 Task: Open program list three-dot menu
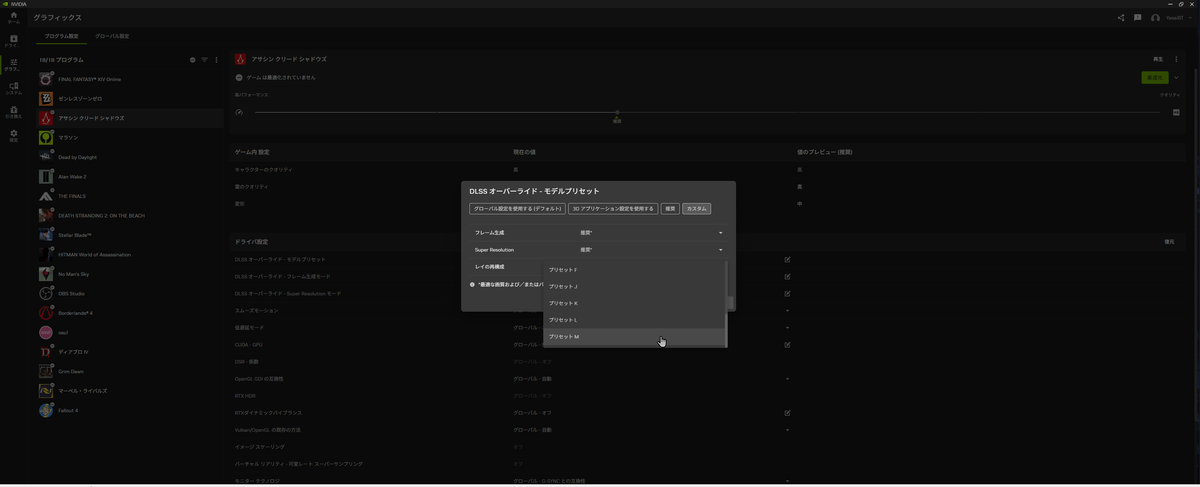click(x=216, y=60)
